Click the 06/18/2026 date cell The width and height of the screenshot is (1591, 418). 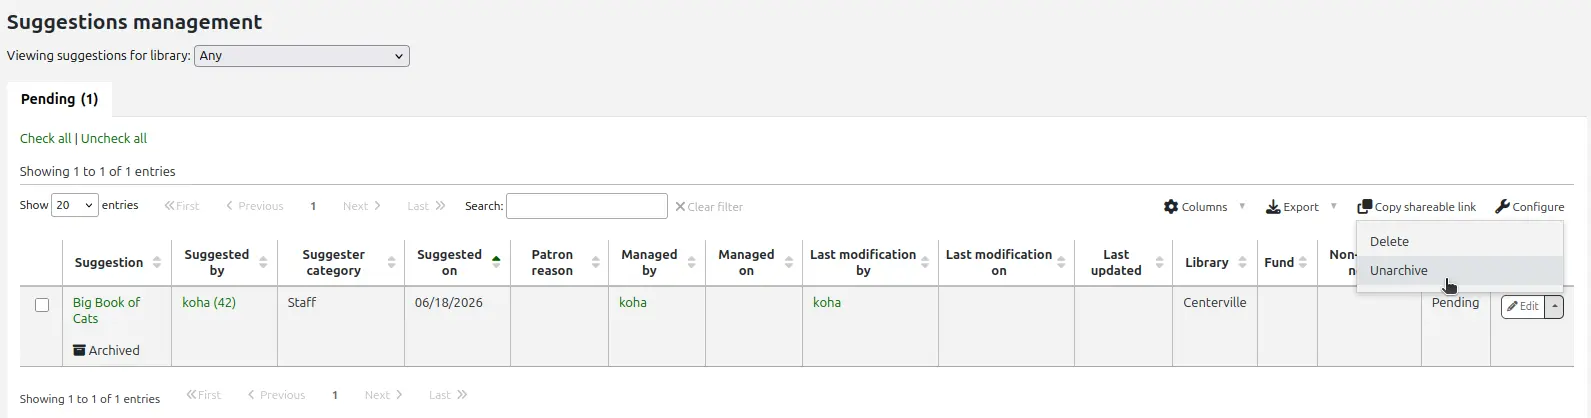tap(458, 326)
